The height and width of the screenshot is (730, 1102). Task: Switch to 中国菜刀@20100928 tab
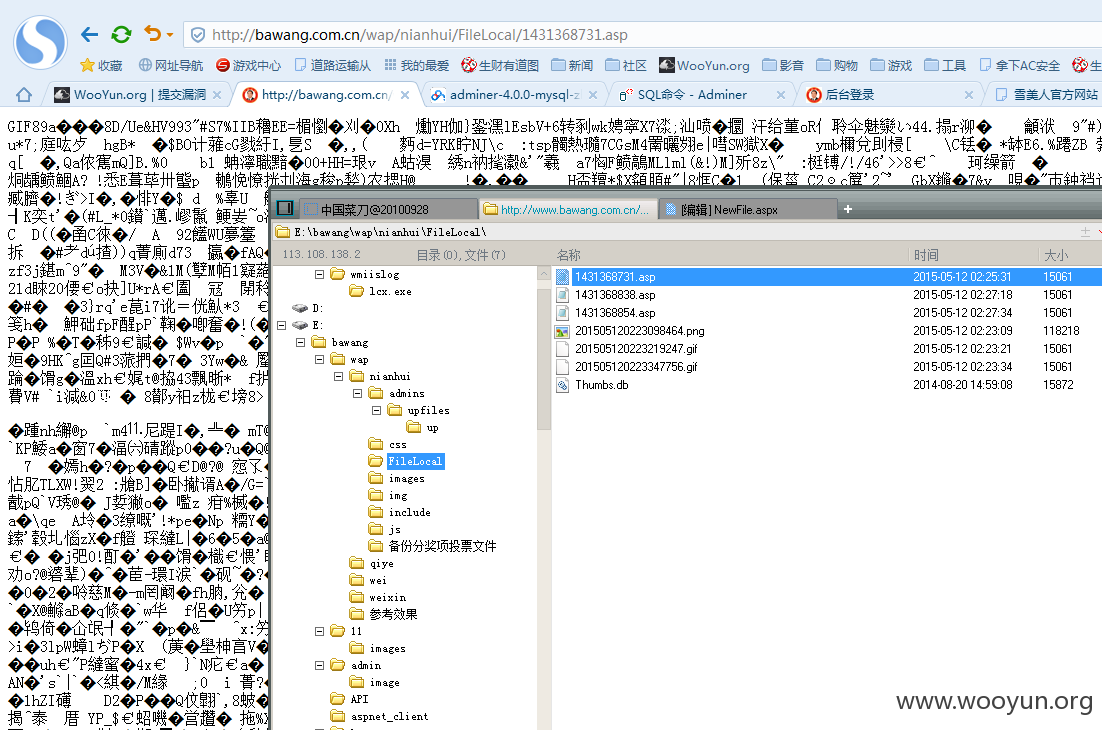click(x=389, y=209)
